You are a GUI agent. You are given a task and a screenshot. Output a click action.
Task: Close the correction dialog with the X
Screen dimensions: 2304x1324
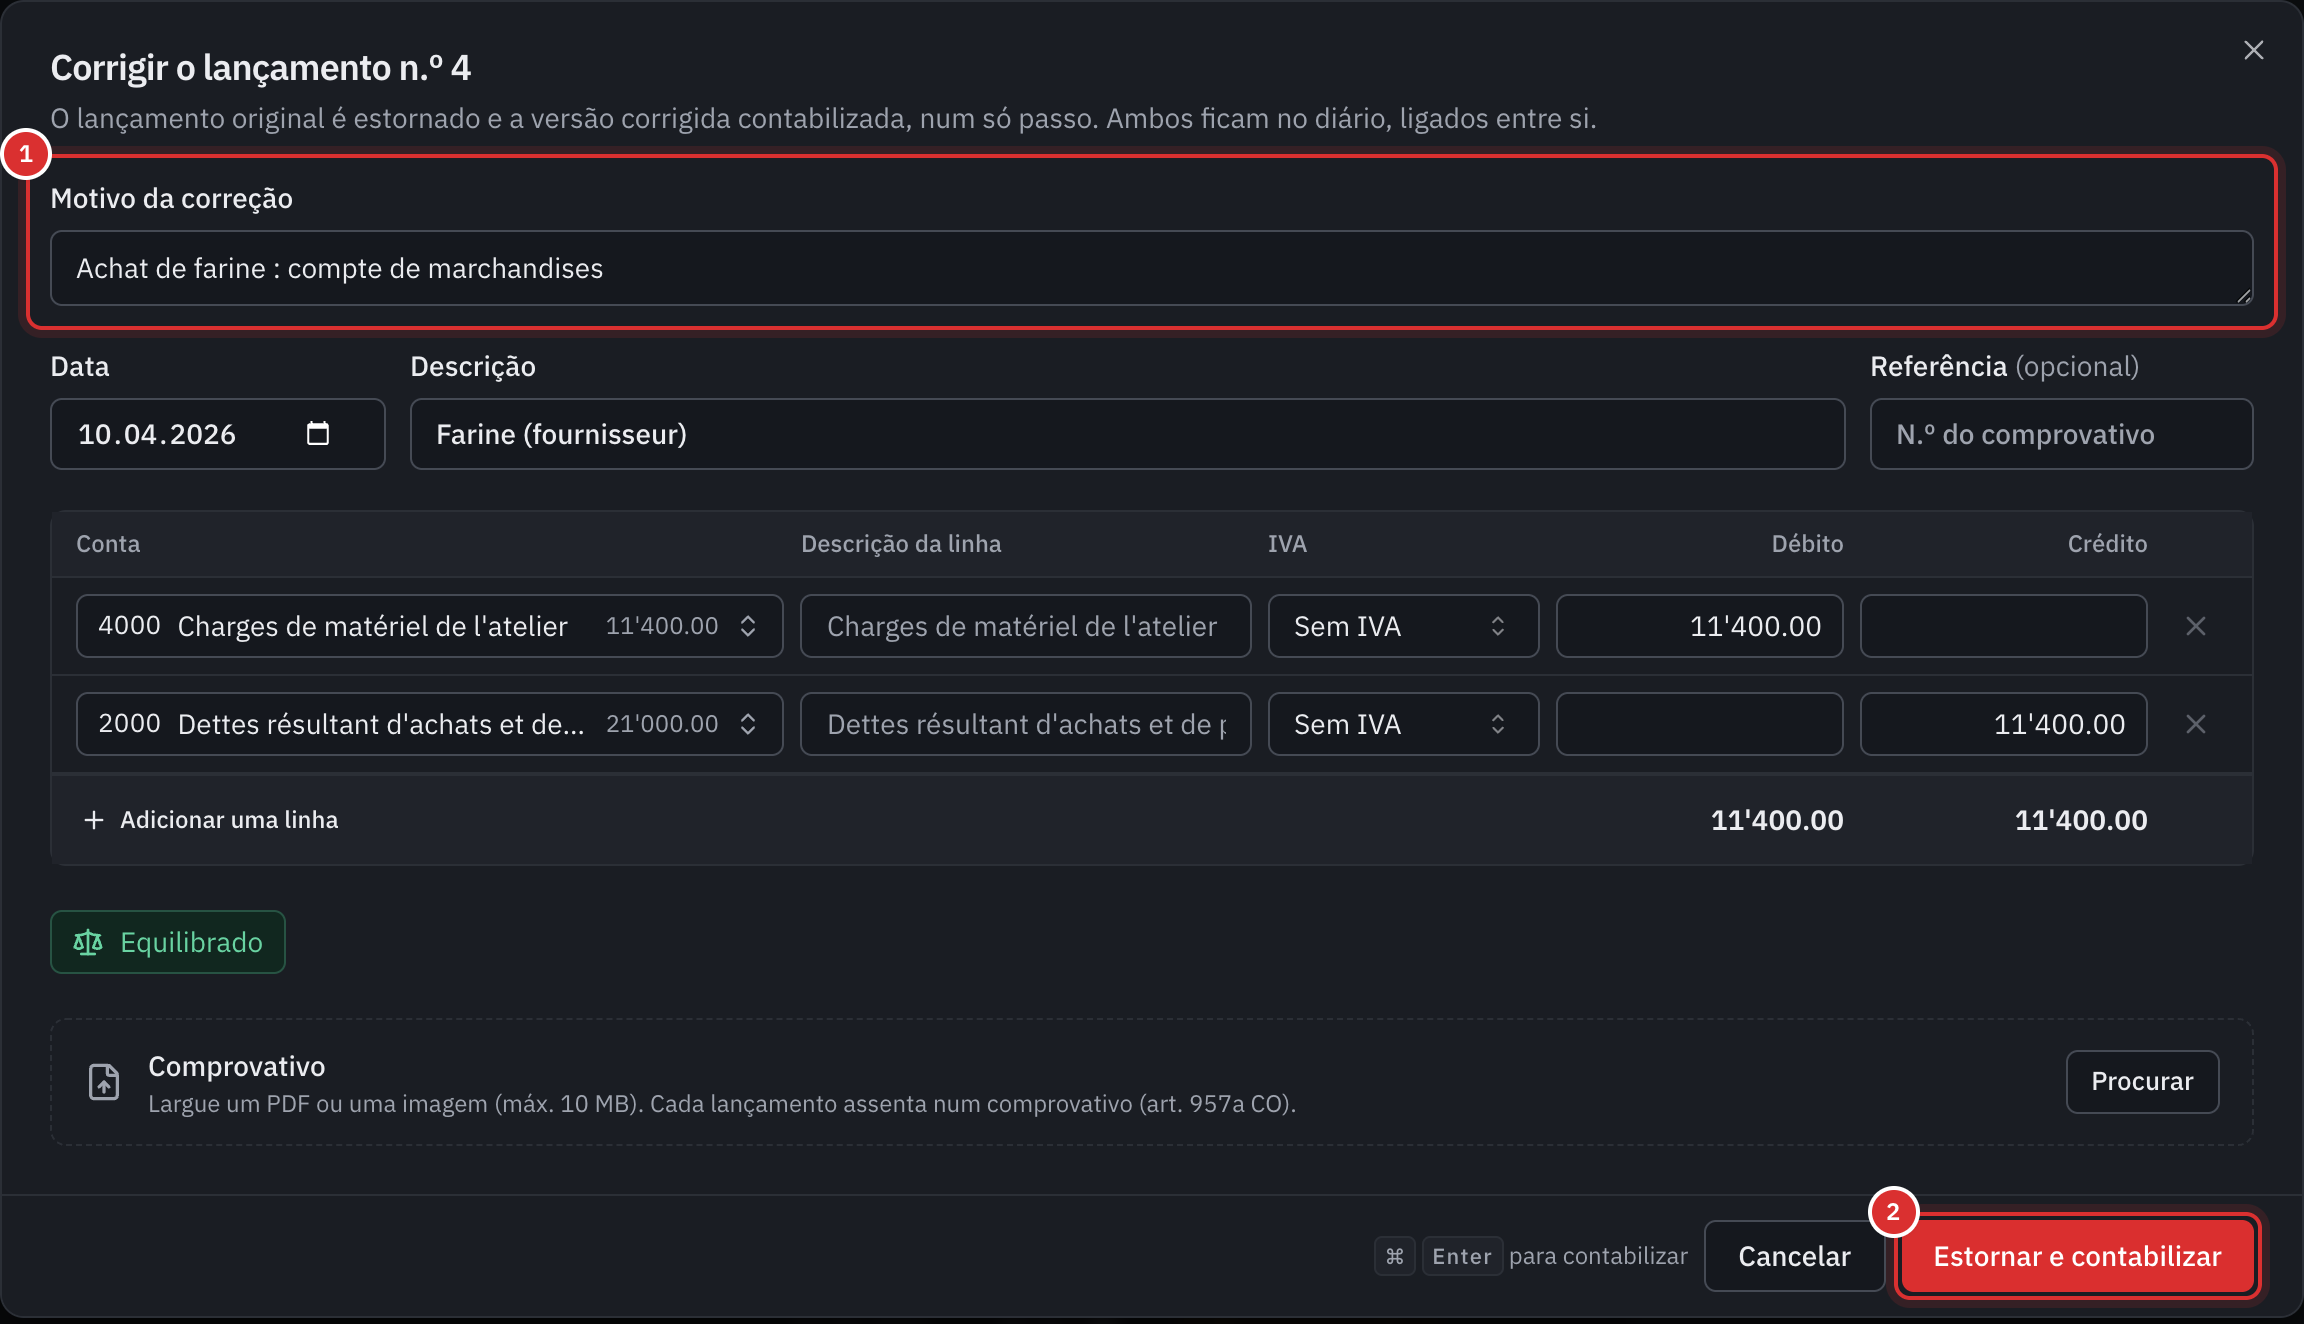2253,50
